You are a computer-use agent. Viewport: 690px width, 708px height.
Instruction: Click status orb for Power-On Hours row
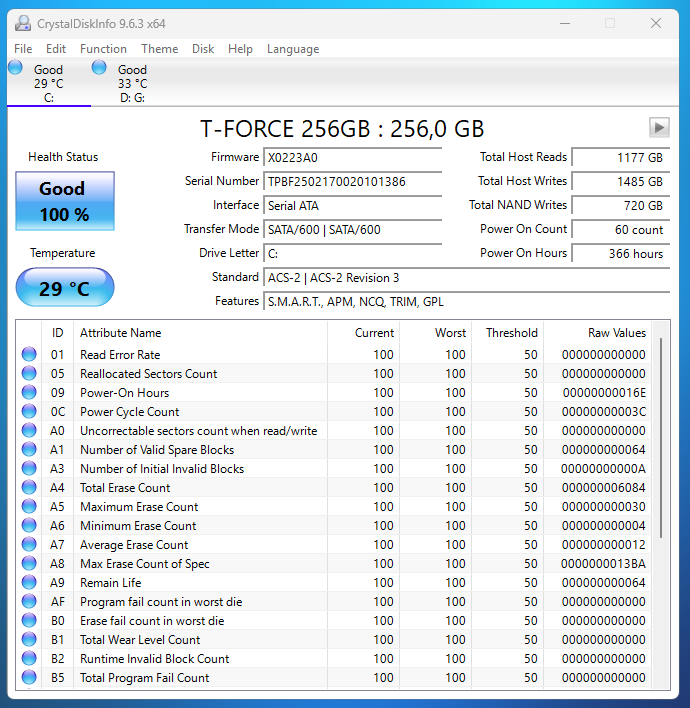pyautogui.click(x=29, y=392)
